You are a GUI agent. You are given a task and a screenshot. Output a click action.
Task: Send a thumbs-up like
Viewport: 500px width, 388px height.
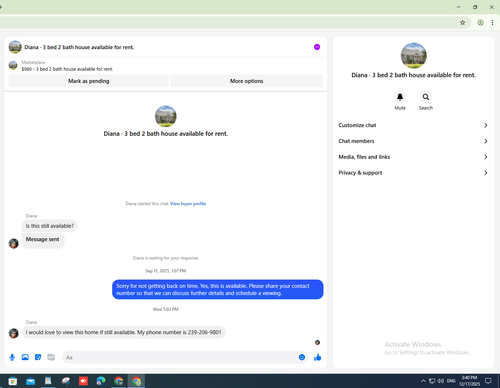tap(317, 357)
